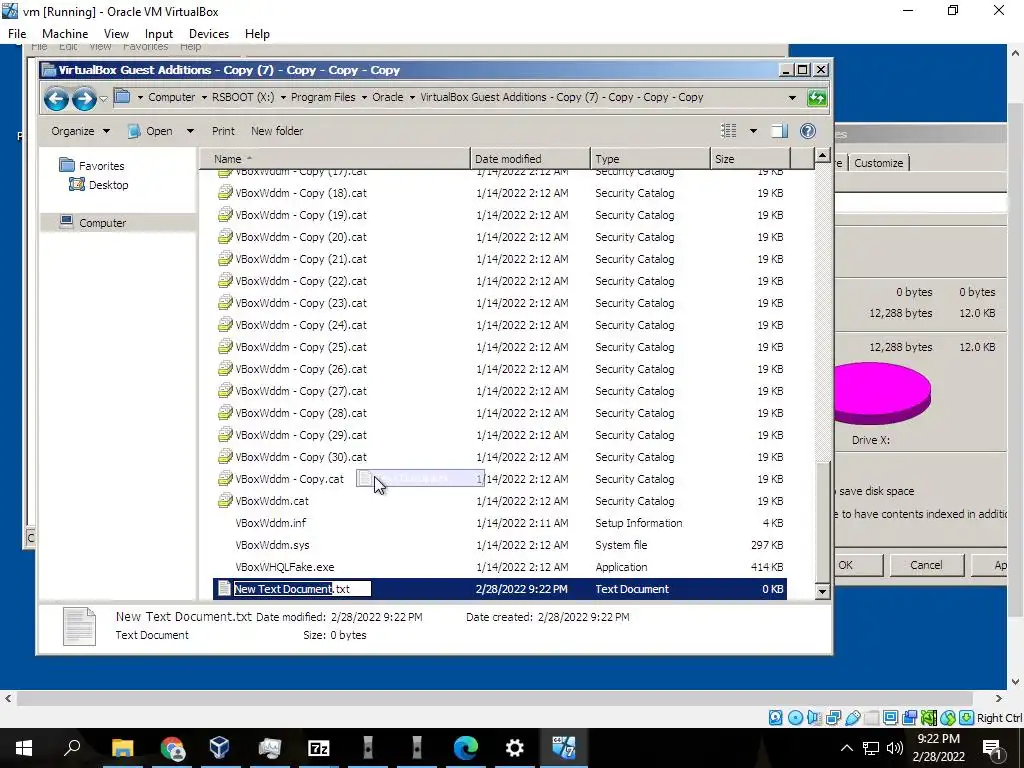
Task: Click VirtualBox hard disk activity status icon
Action: (775, 718)
